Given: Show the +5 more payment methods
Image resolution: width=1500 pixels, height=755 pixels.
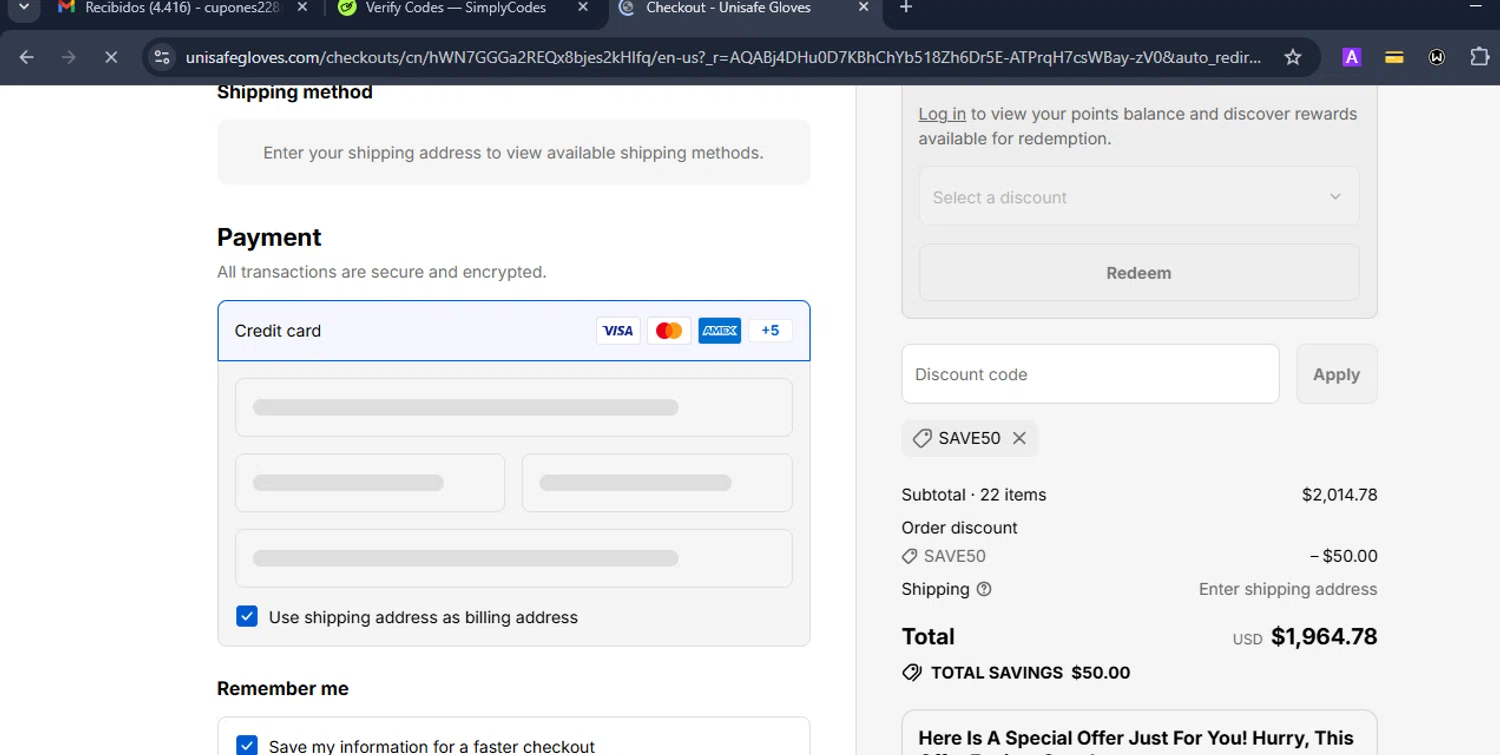Looking at the screenshot, I should pyautogui.click(x=770, y=331).
